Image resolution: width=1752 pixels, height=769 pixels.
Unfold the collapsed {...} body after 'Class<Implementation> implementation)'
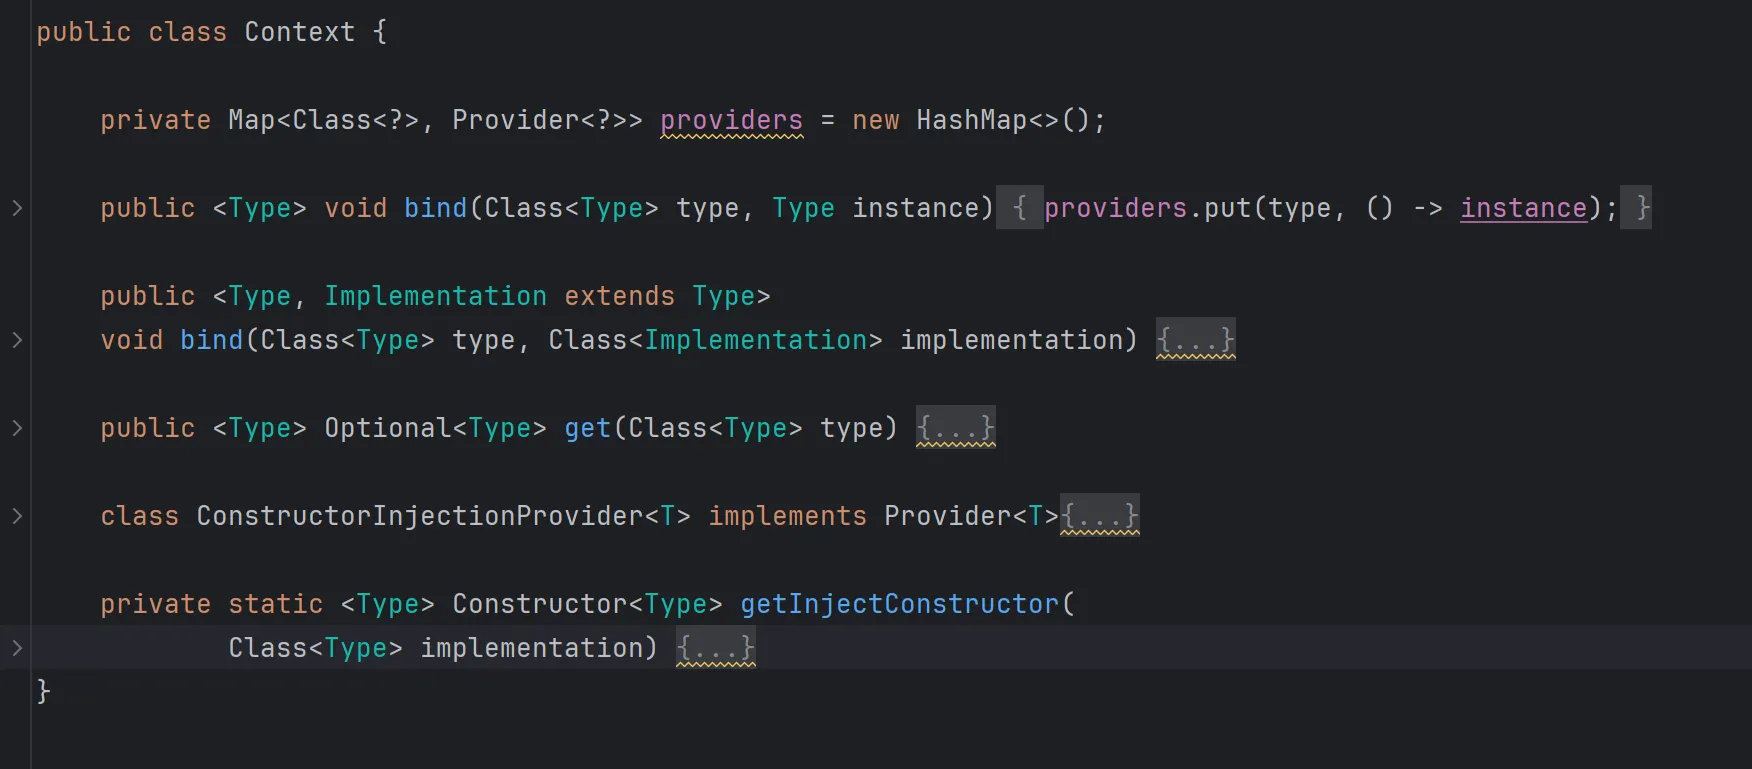pos(1195,340)
